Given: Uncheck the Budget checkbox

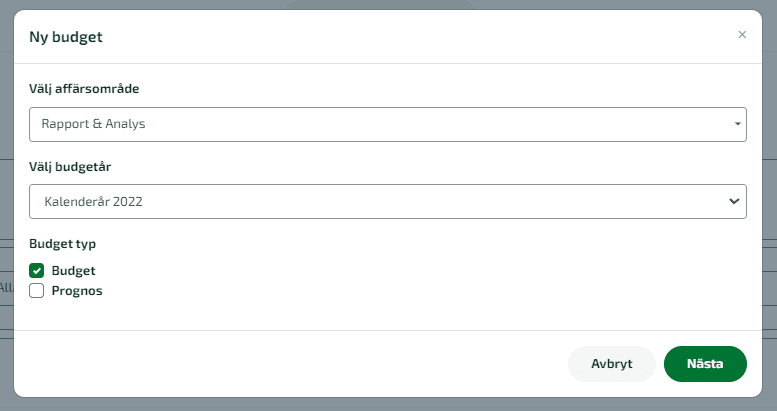Looking at the screenshot, I should 36,271.
